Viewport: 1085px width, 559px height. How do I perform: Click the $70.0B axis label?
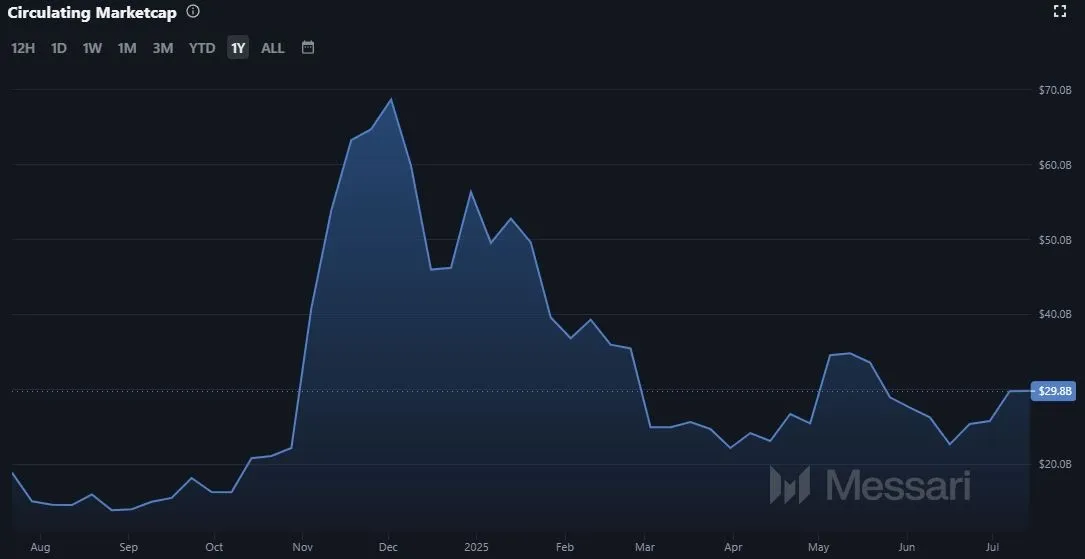click(1055, 90)
